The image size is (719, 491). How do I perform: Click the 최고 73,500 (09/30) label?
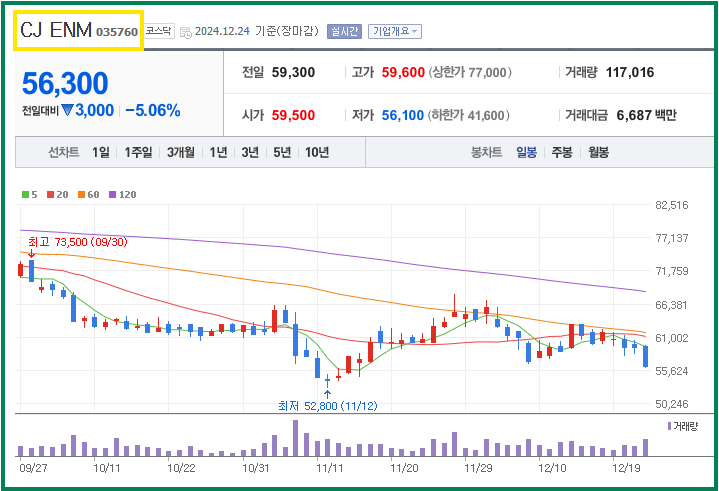pyautogui.click(x=77, y=242)
